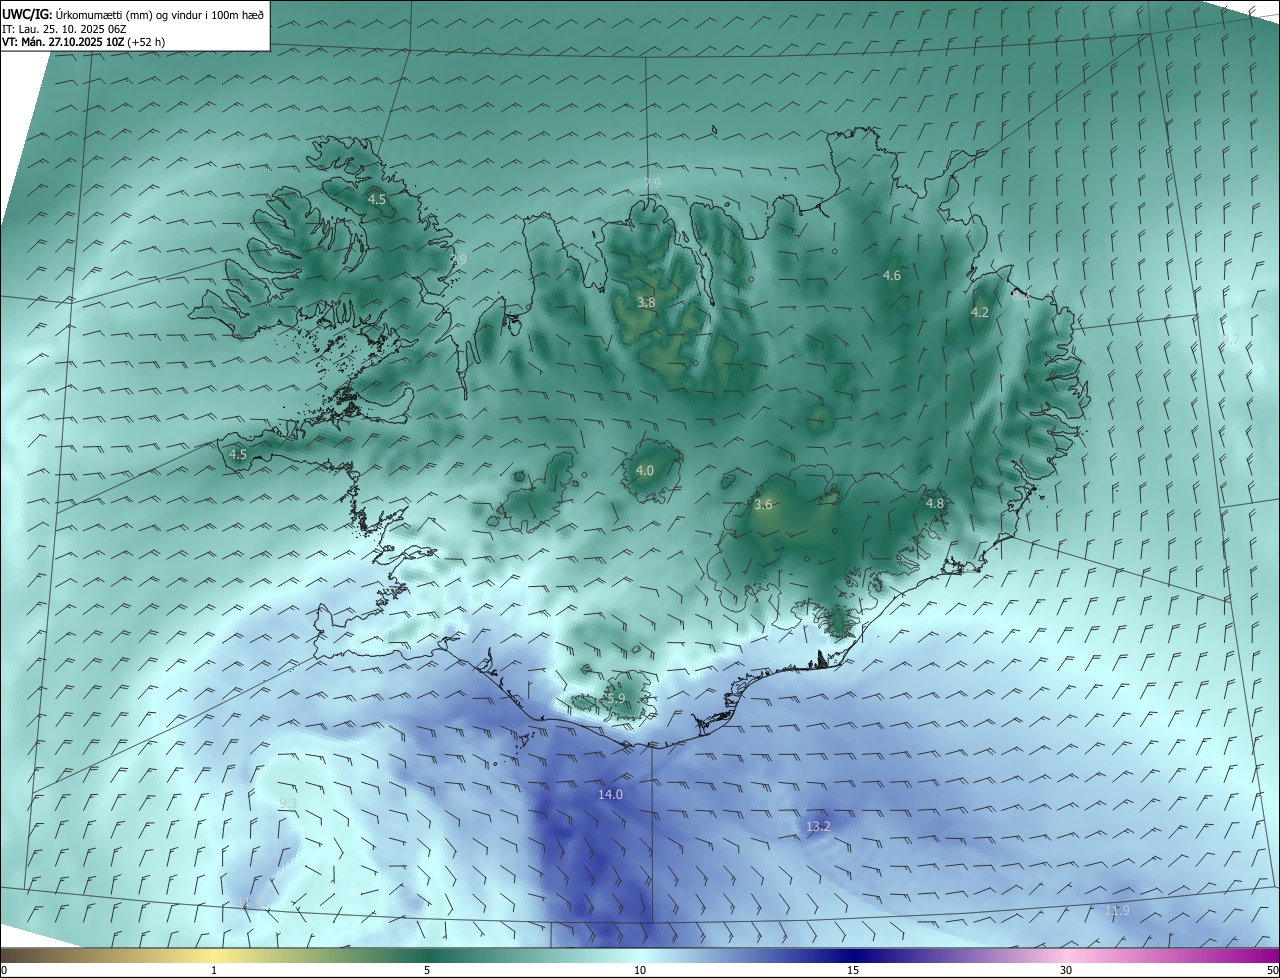Click the 50 tick label on the color scale
Image resolution: width=1280 pixels, height=978 pixels.
click(x=1272, y=970)
